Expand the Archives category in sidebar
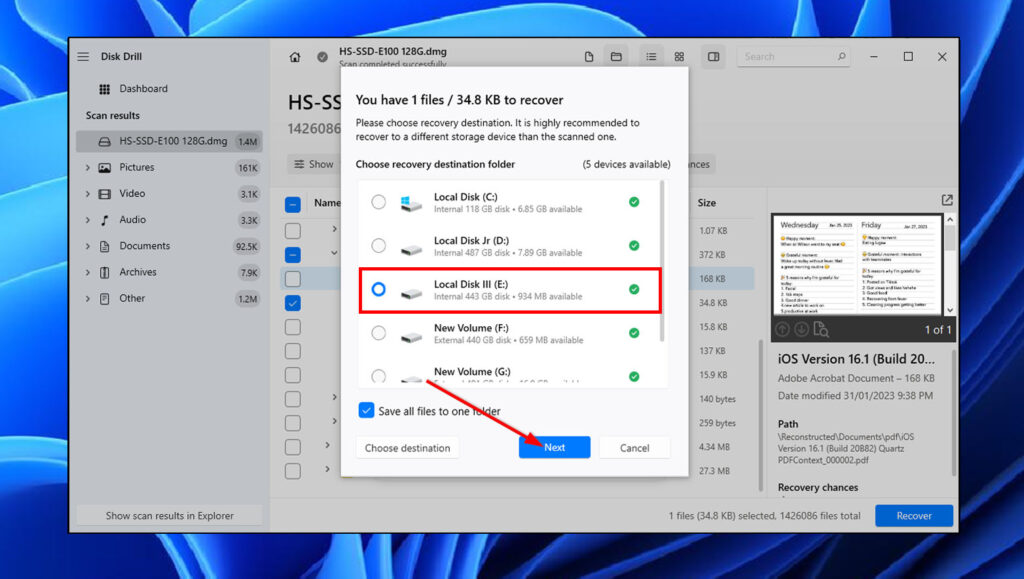This screenshot has width=1024, height=579. [x=88, y=272]
